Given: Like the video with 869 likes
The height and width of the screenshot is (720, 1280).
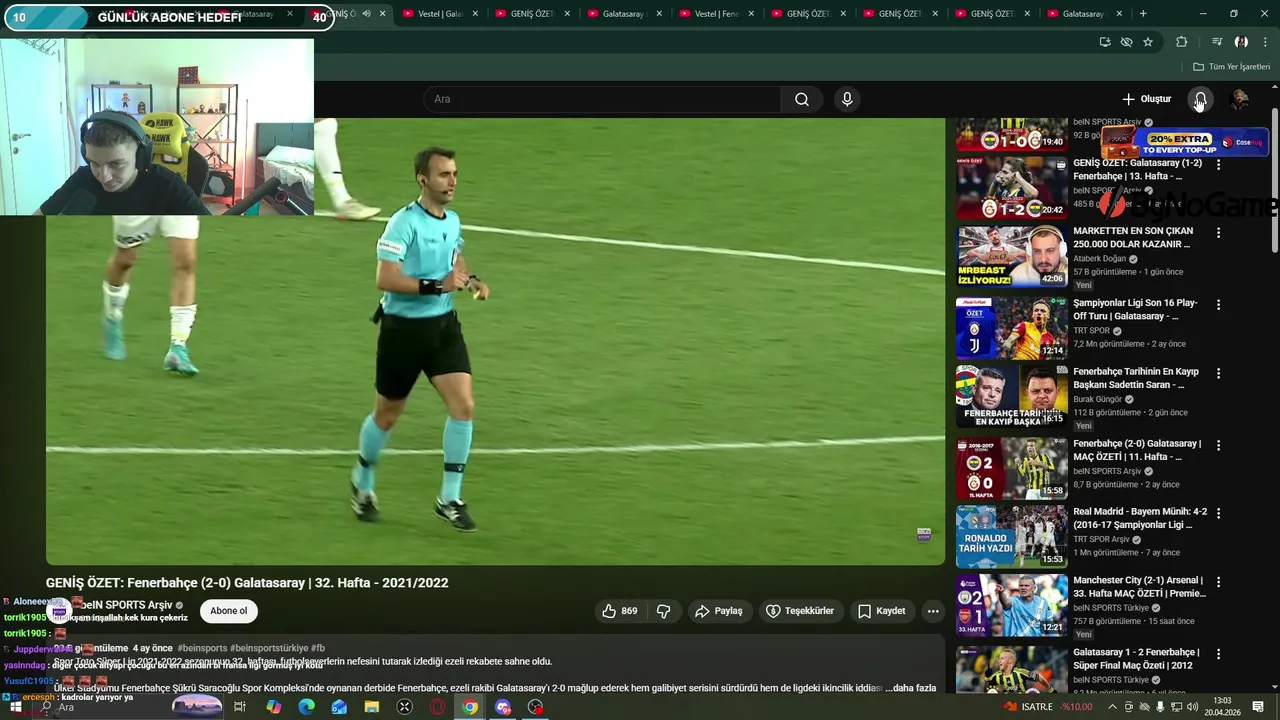Looking at the screenshot, I should coord(620,611).
